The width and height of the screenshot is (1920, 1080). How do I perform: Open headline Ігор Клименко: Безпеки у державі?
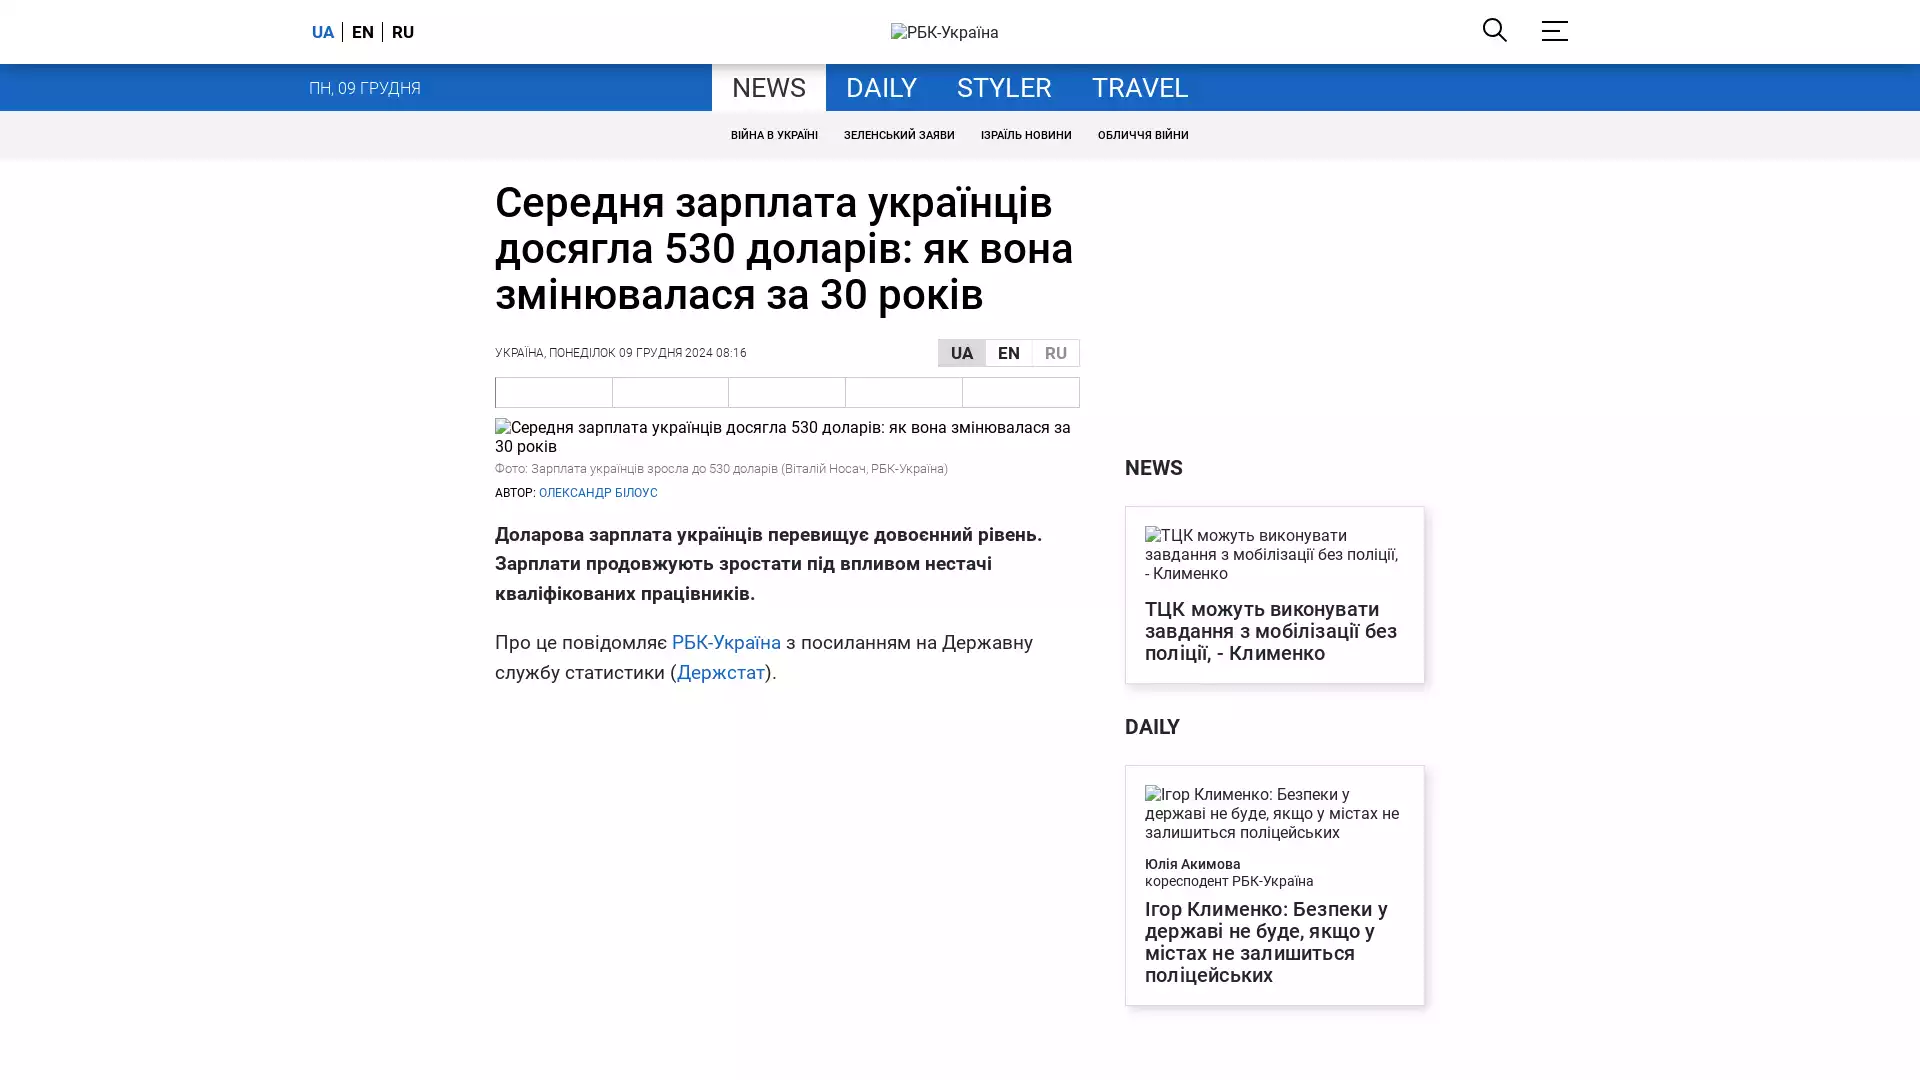1266,942
